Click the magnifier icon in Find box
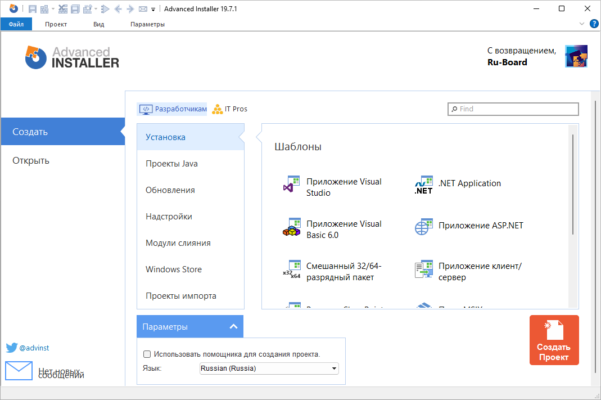The image size is (601, 400). pos(454,109)
